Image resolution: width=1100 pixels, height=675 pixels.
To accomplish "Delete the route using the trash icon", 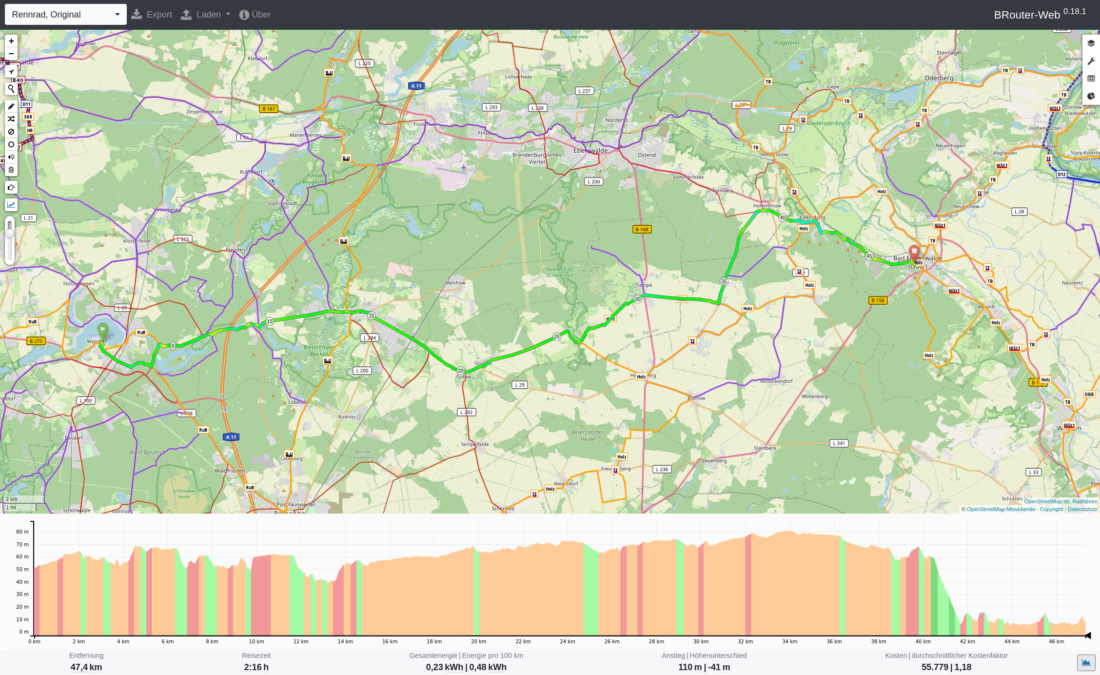I will coord(10,169).
